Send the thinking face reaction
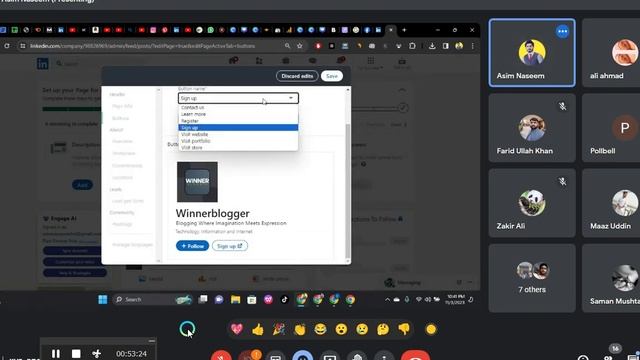640x360 pixels. pos(383,329)
